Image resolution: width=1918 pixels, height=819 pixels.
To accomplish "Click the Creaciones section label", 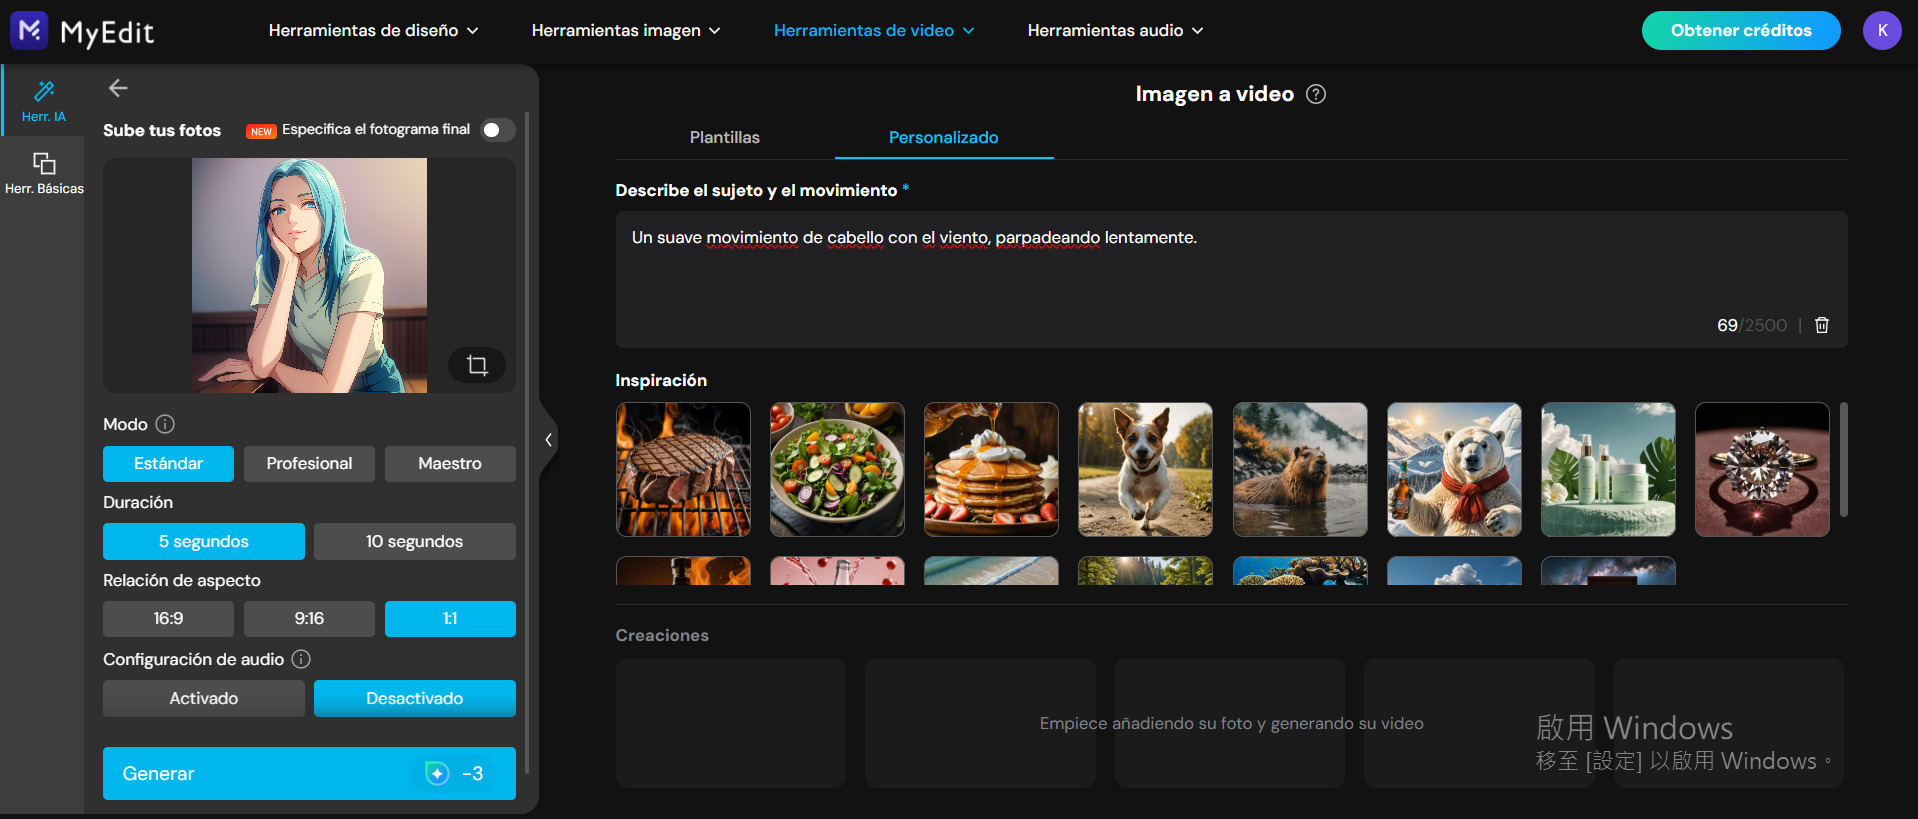I will (662, 635).
